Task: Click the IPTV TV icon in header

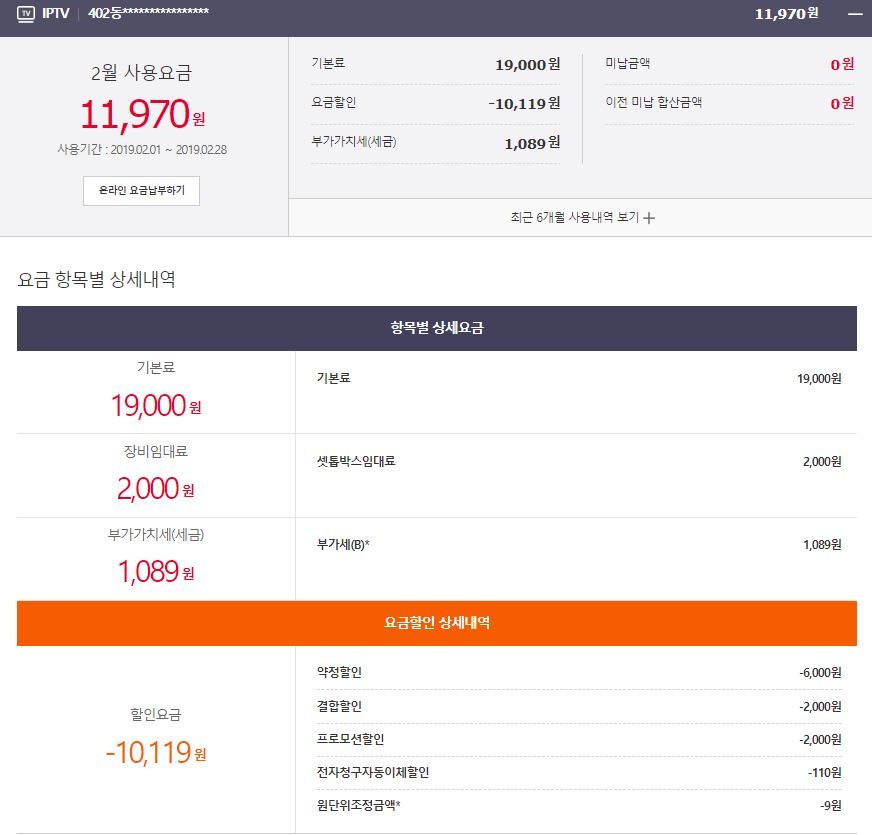Action: coord(26,14)
